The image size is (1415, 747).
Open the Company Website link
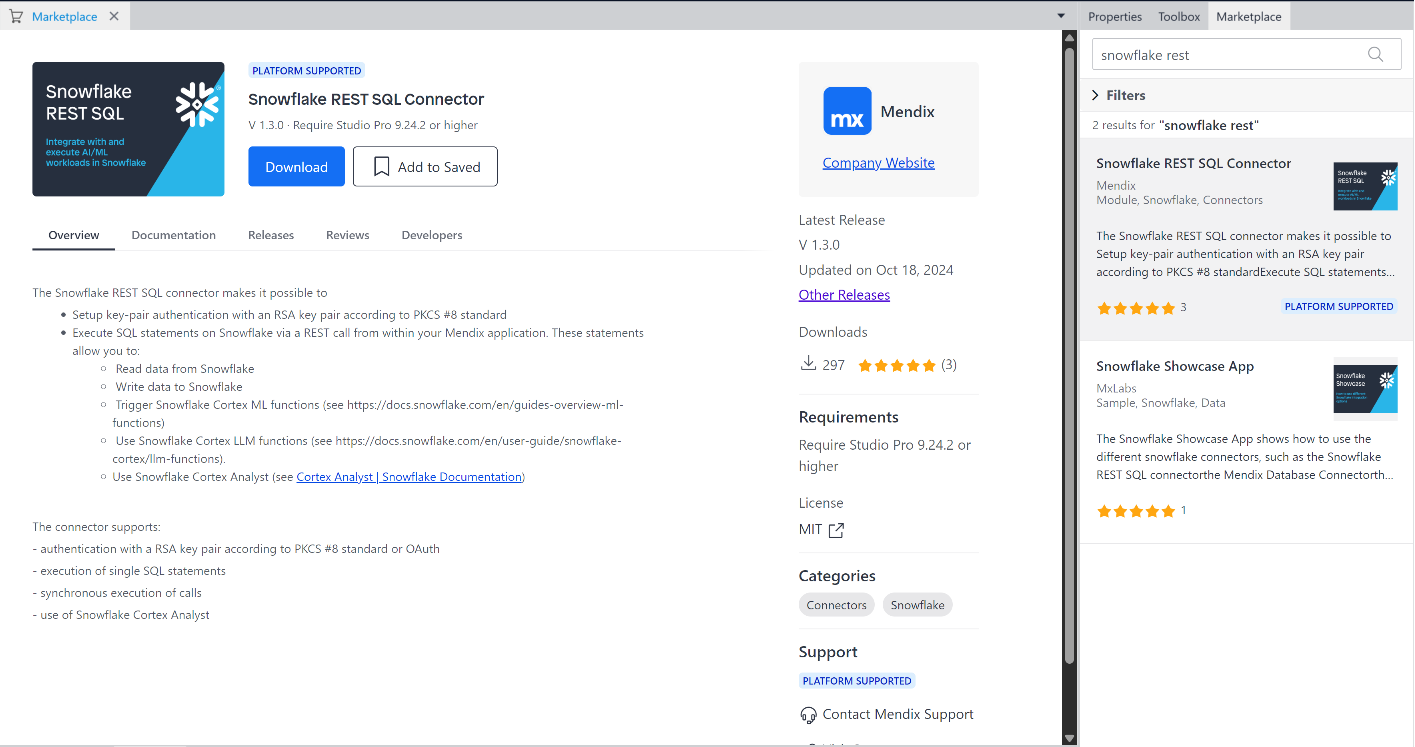pos(878,163)
